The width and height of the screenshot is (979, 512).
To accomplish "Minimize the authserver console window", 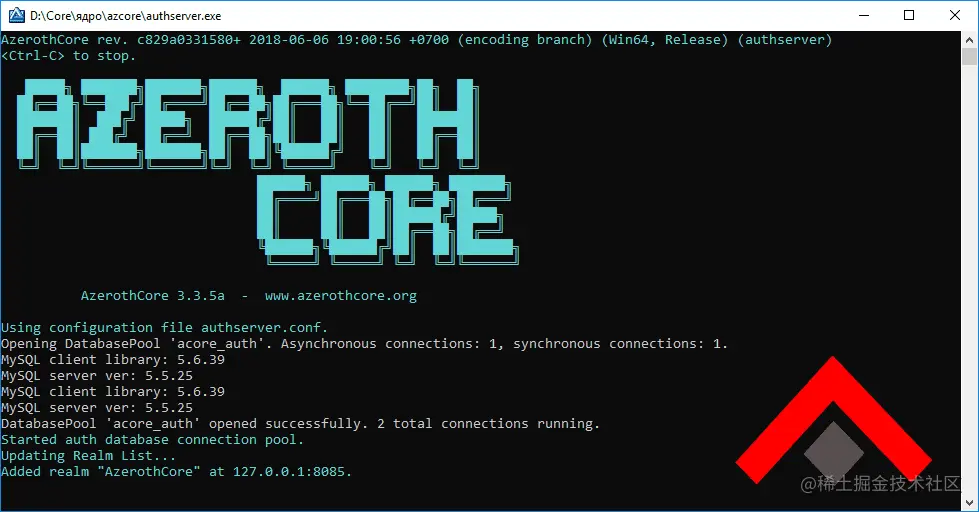I will pyautogui.click(x=864, y=15).
